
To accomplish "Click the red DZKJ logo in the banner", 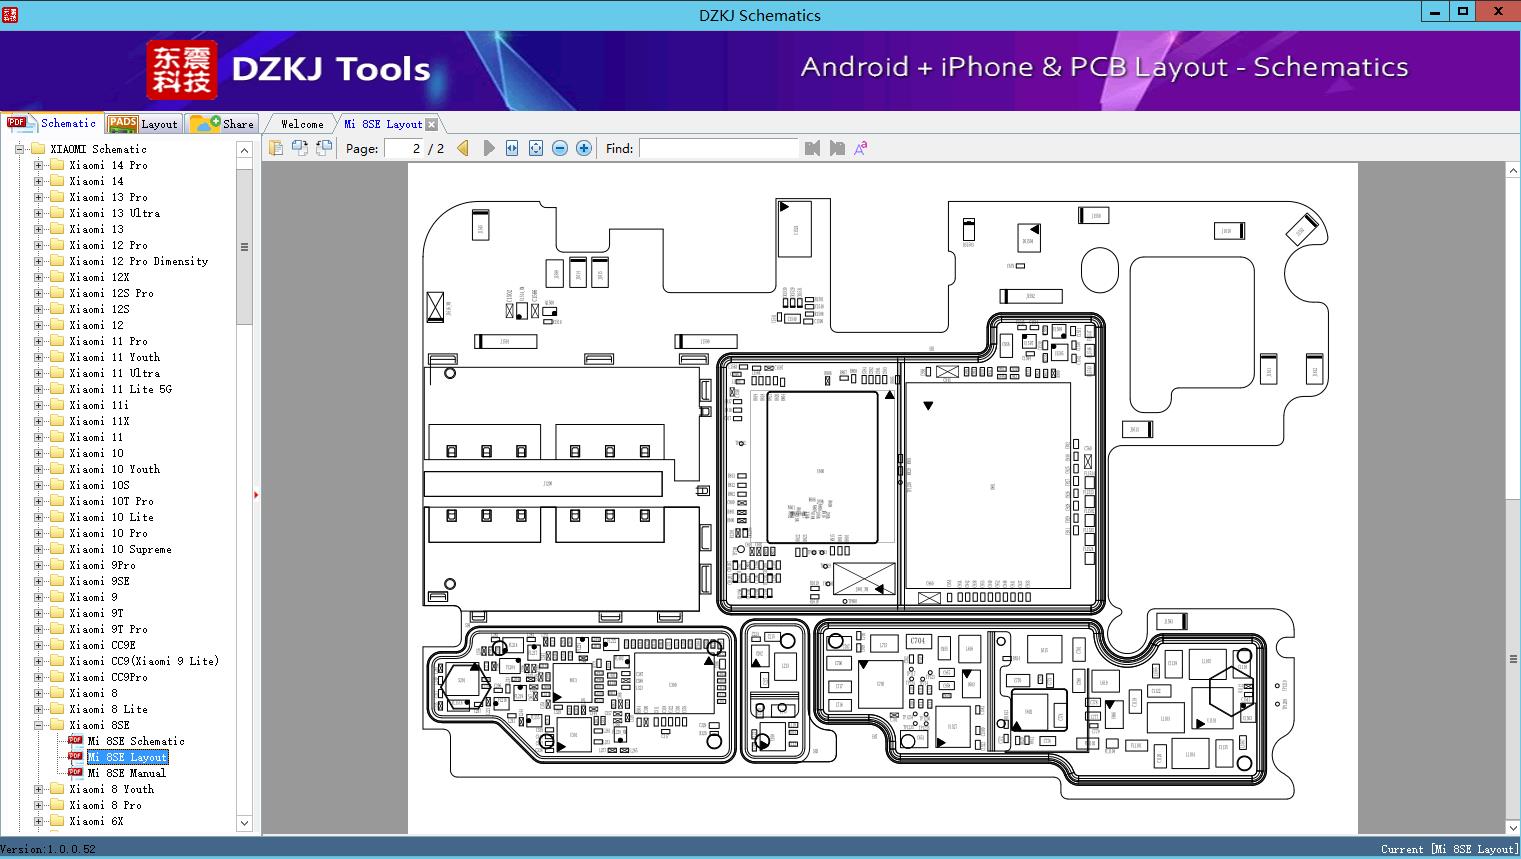I will 182,69.
